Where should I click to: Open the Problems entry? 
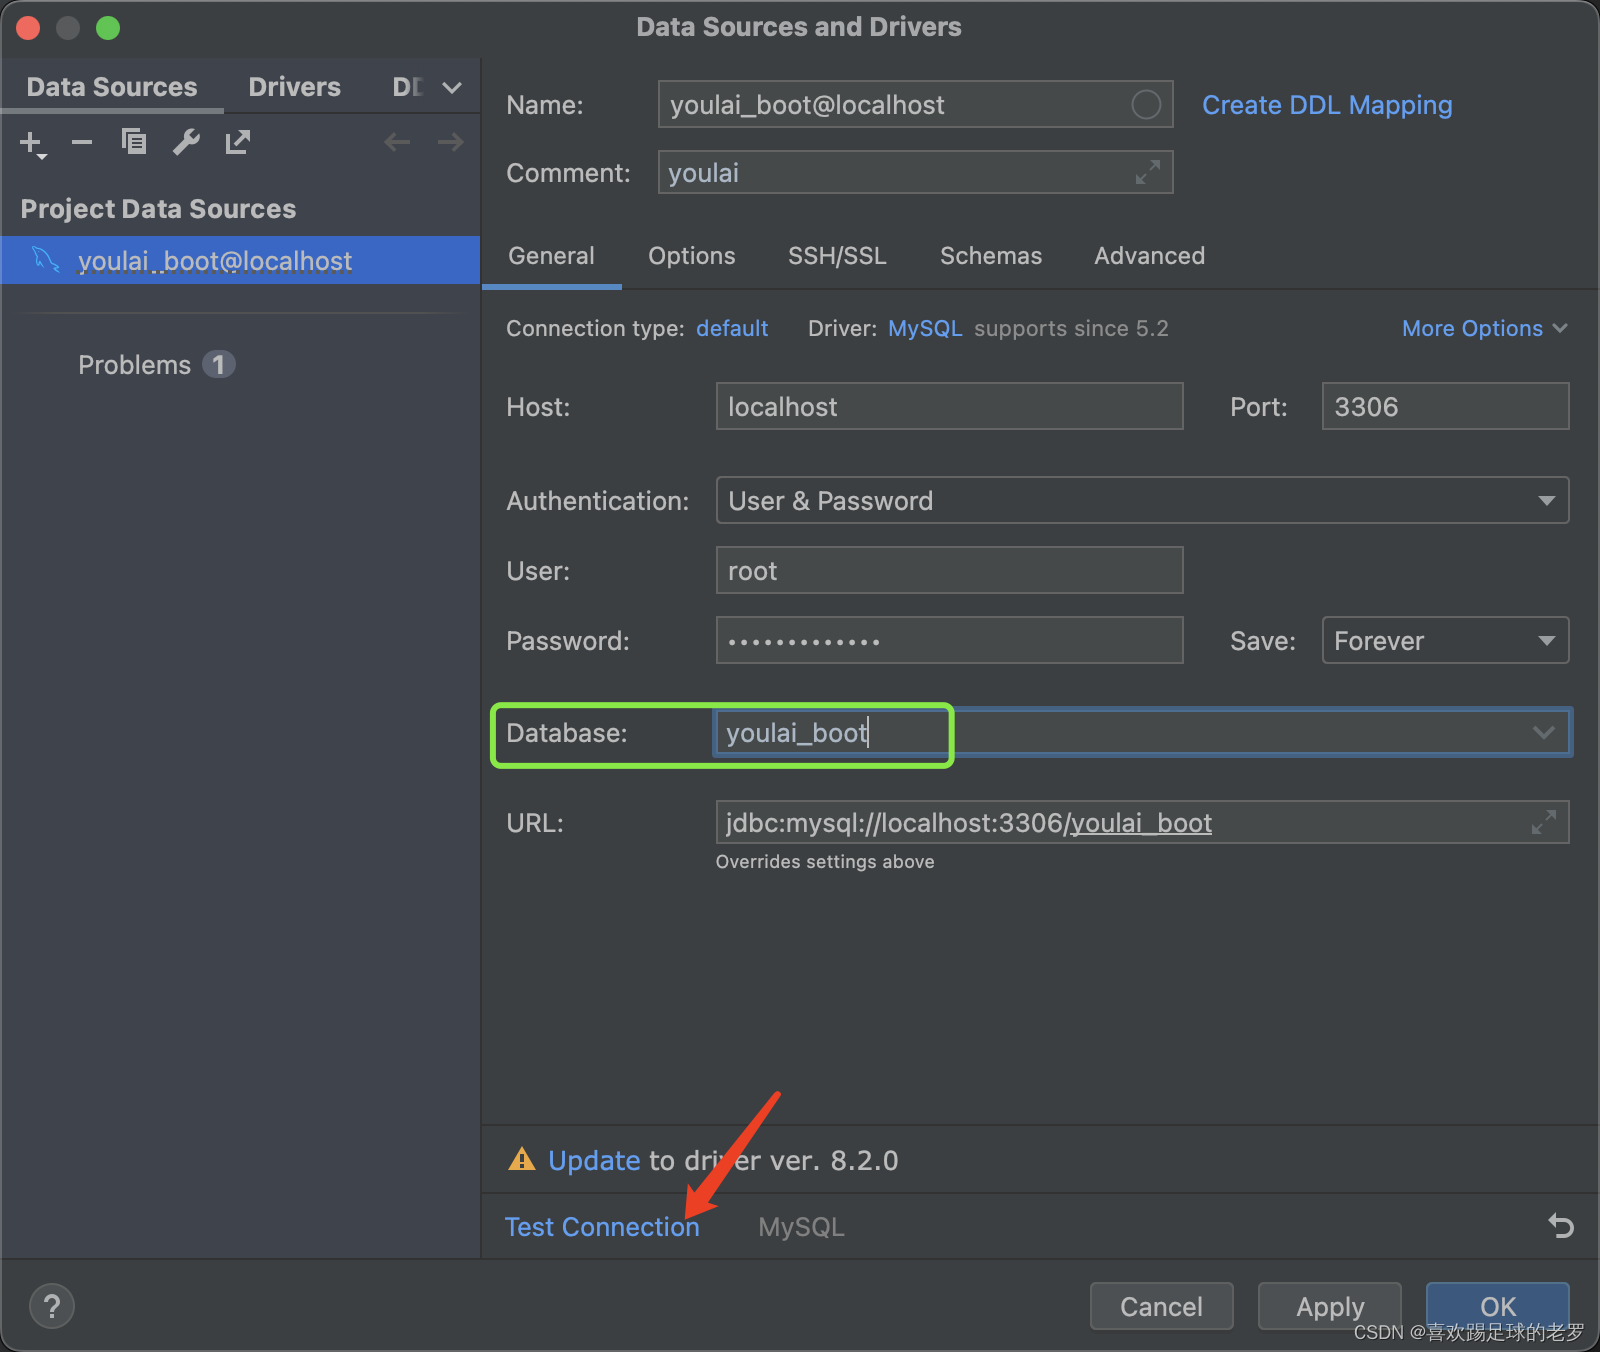134,365
